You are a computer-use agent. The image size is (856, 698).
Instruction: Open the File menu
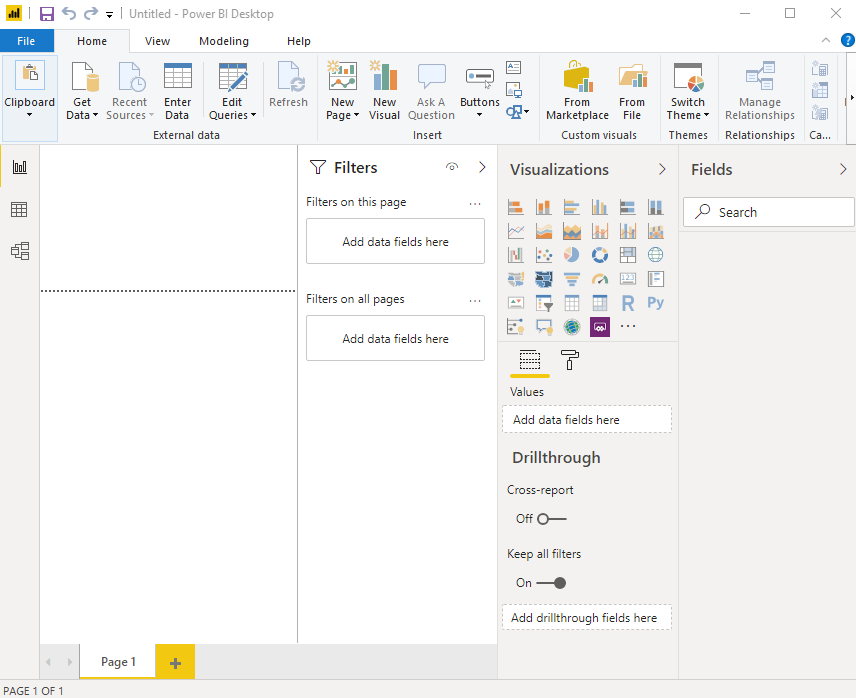click(x=27, y=41)
